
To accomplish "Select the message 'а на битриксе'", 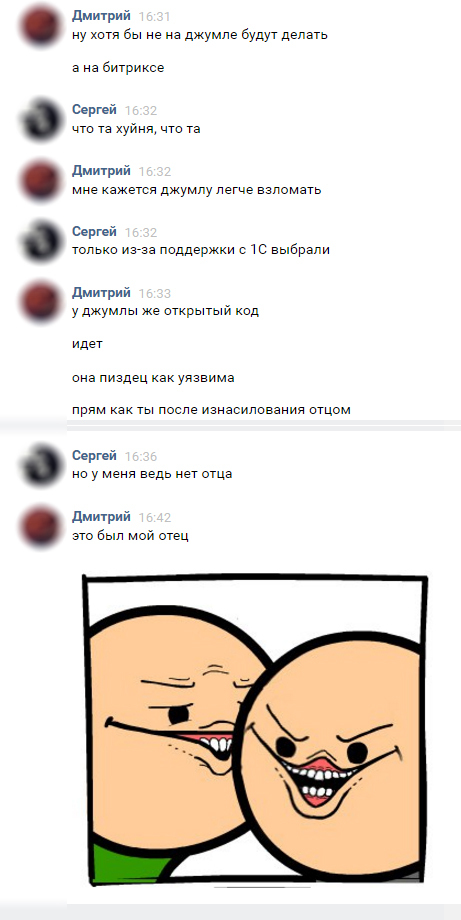I will [118, 68].
